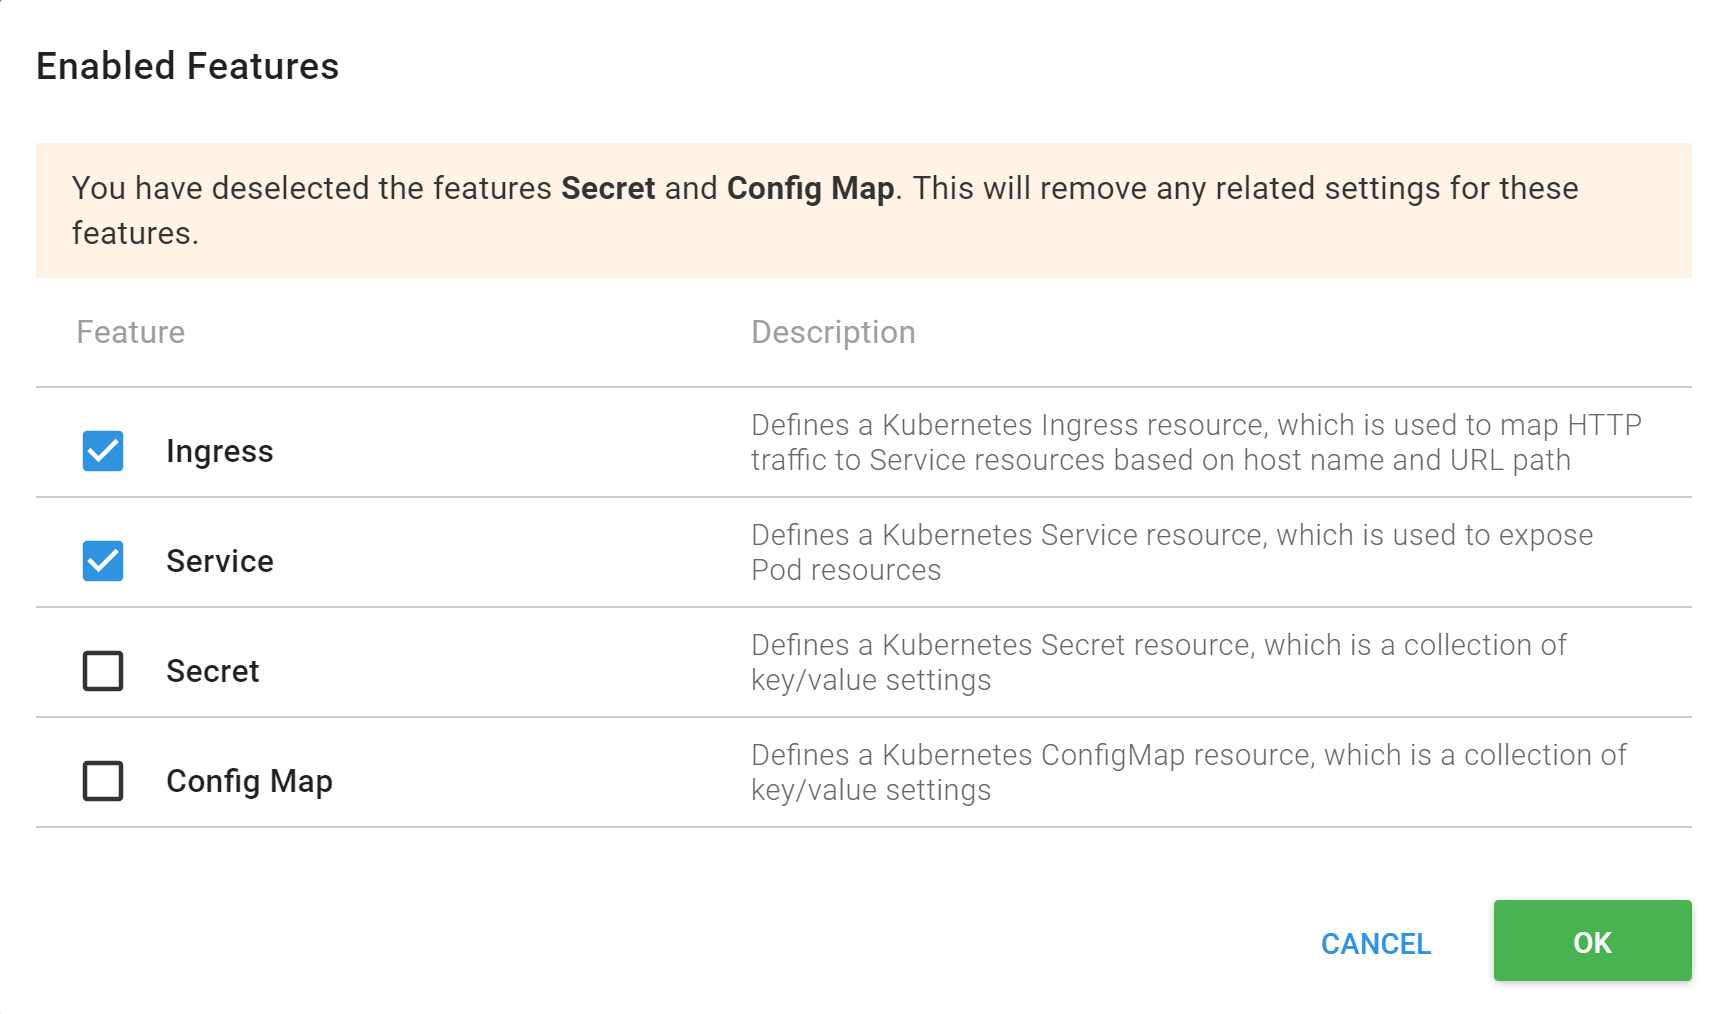Screen dimensions: 1726x1014
Task: Click bold Config Map in the warning
Action: [x=810, y=188]
